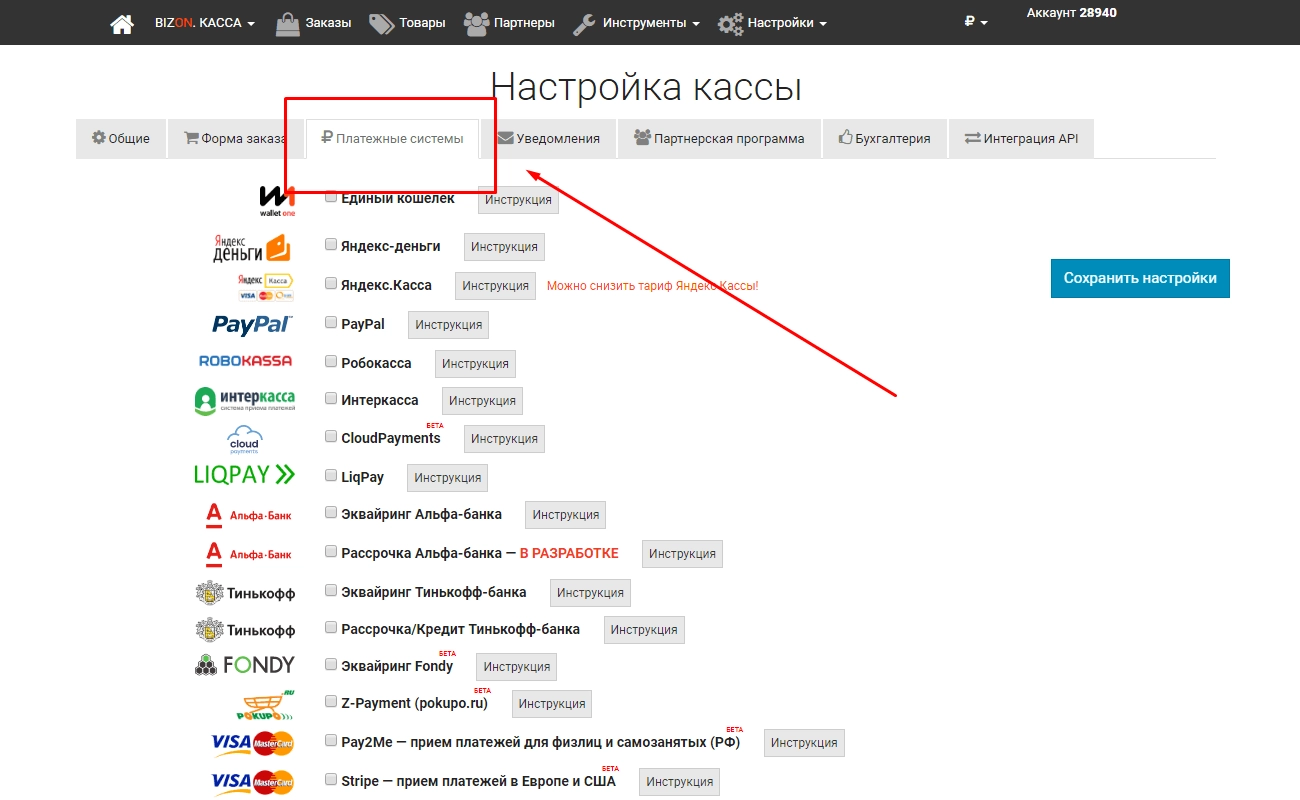The width and height of the screenshot is (1300, 800).
Task: Click the PayPal logo
Action: (252, 324)
